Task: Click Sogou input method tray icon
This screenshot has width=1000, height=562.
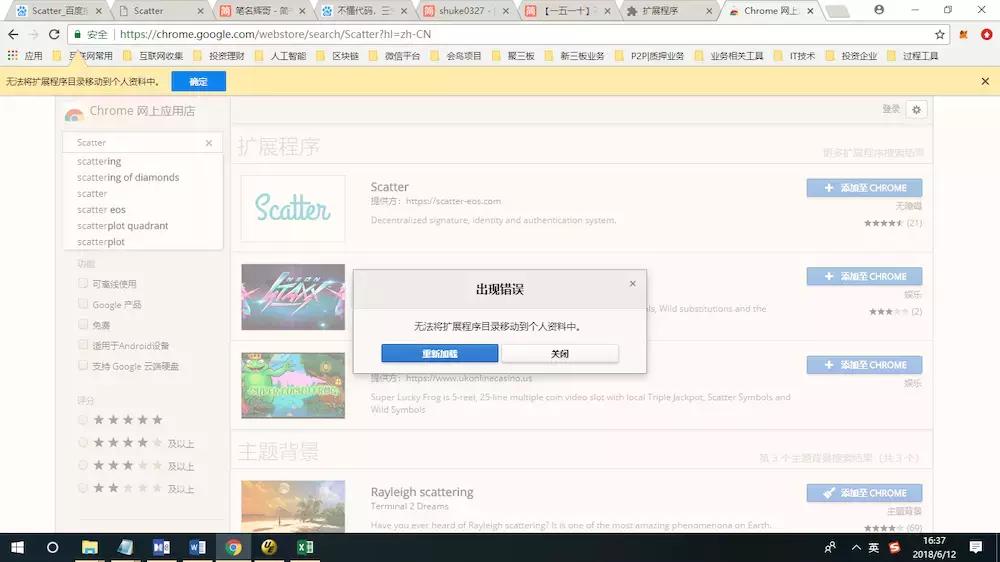Action: 894,547
